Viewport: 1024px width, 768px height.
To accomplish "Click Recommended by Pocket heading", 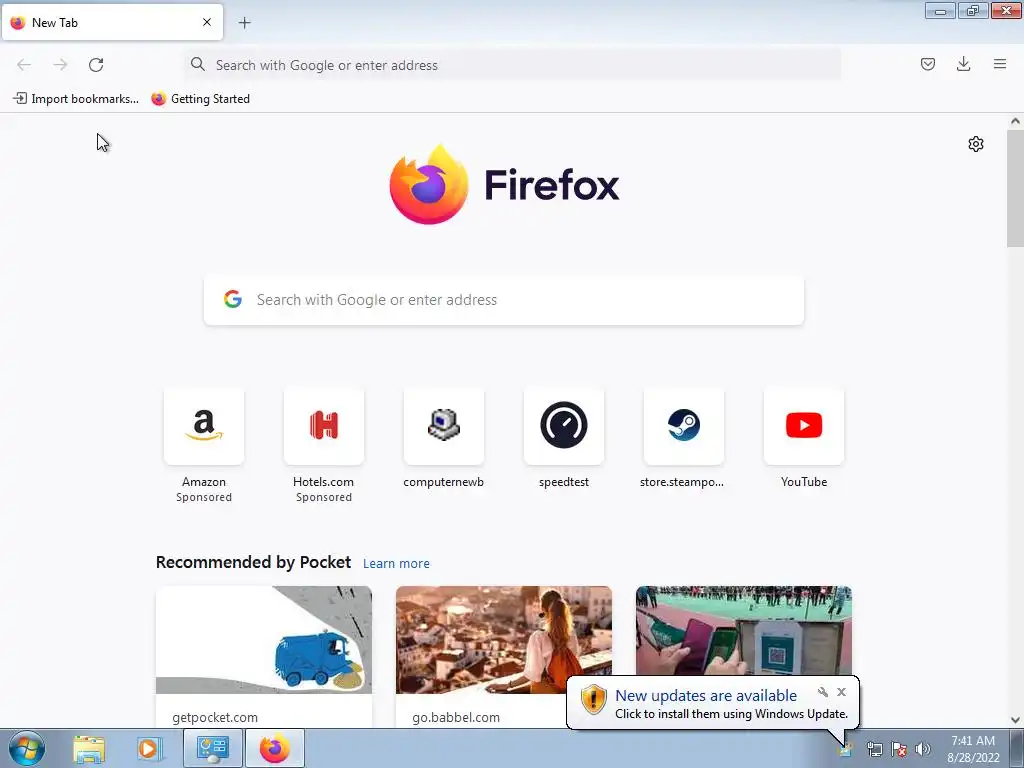I will 253,562.
